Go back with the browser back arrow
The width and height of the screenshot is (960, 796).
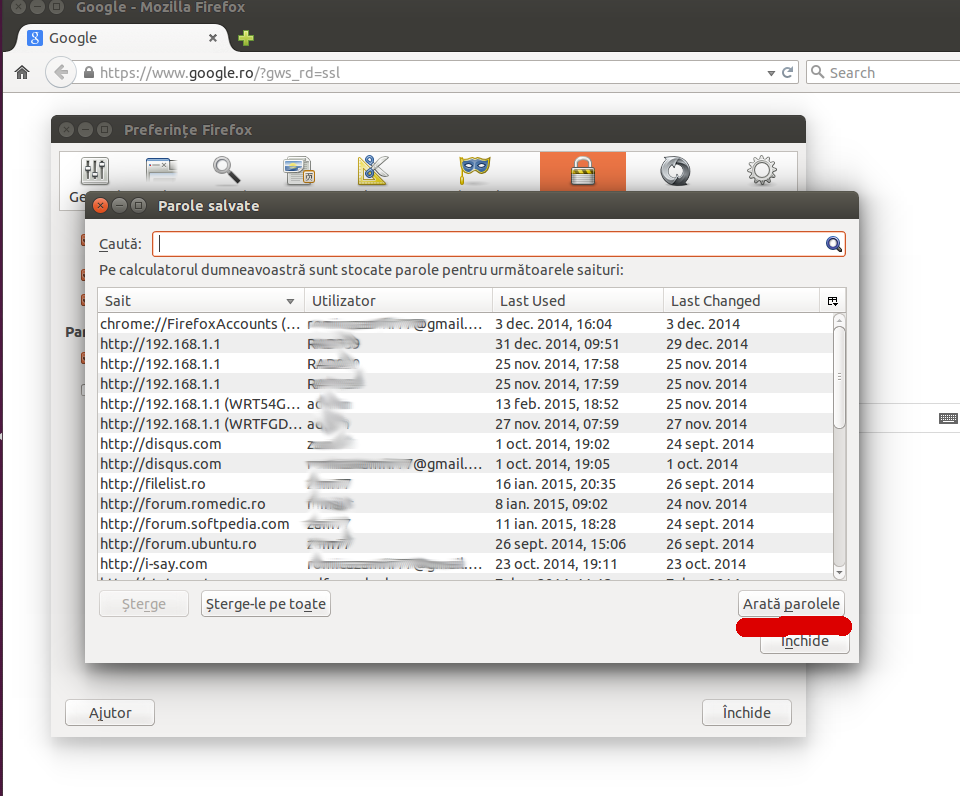61,73
